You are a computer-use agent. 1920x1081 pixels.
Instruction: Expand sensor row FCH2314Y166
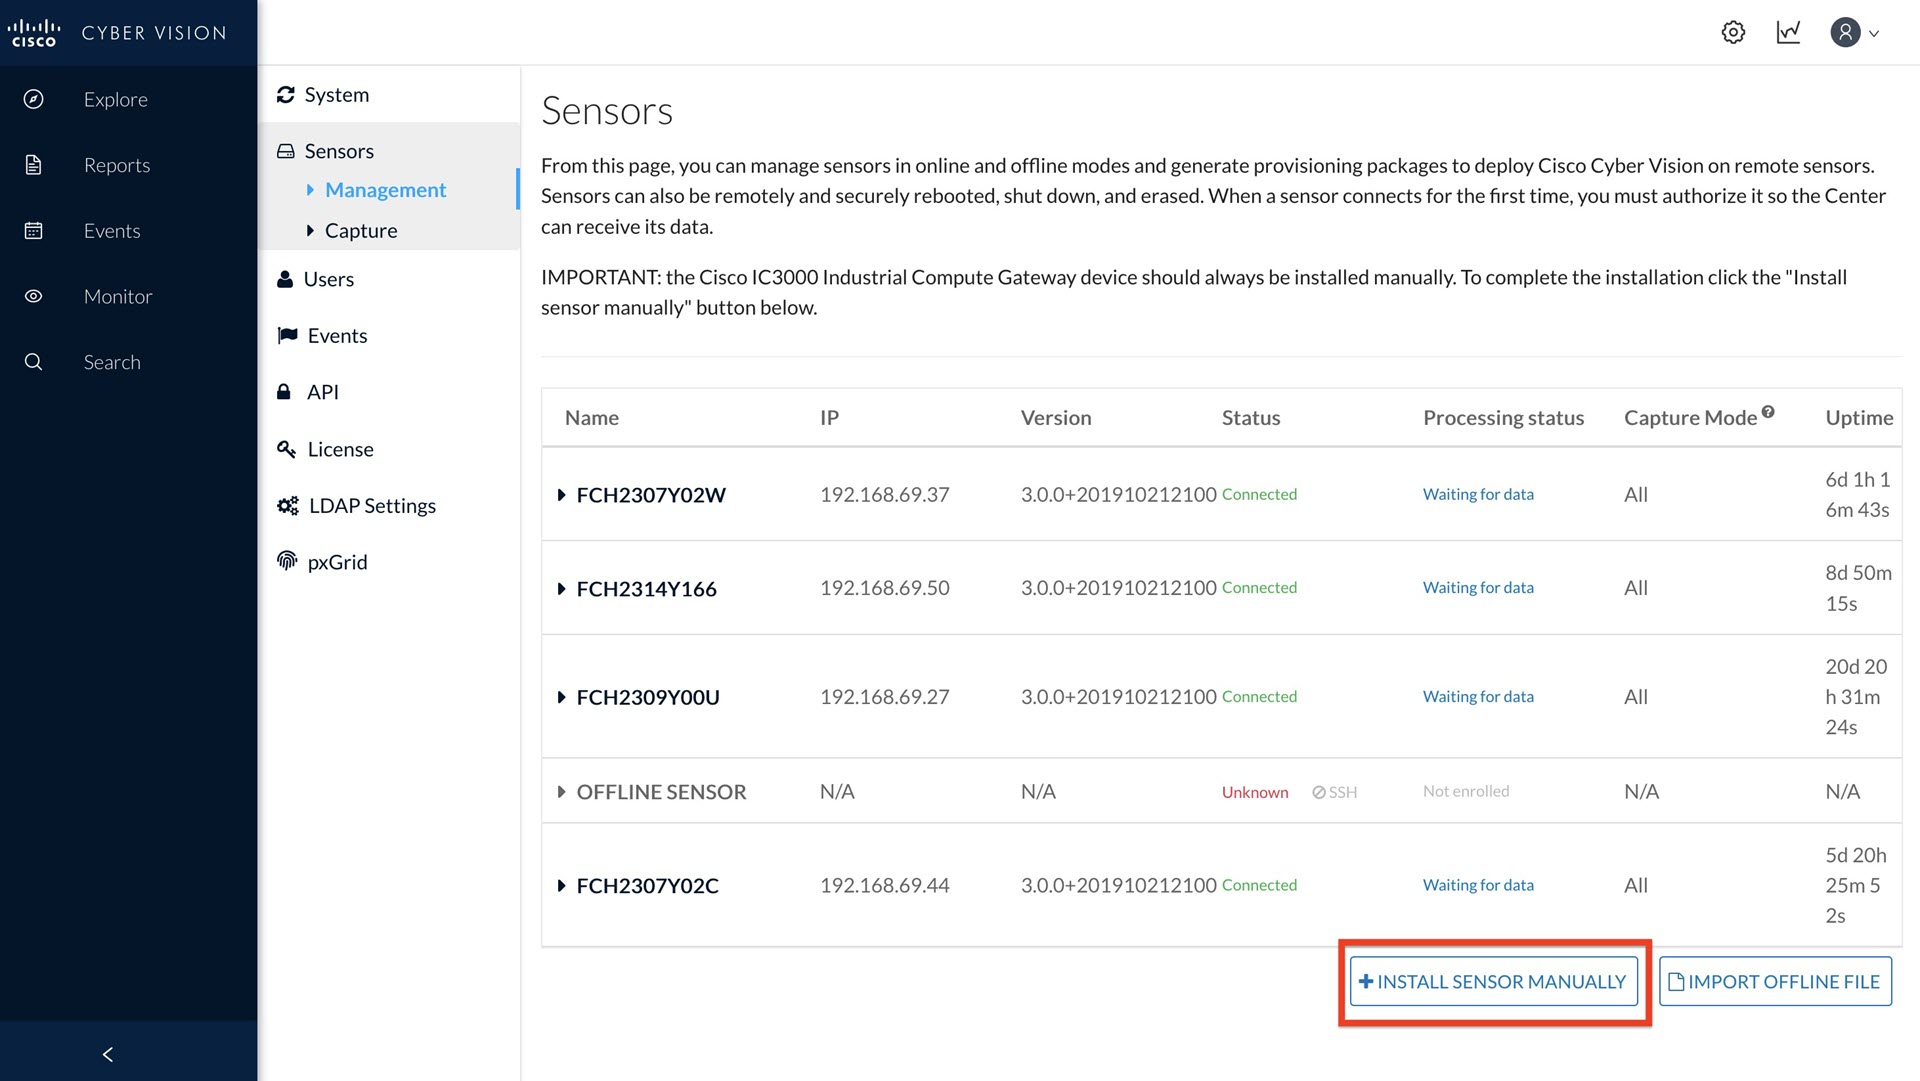pyautogui.click(x=561, y=589)
